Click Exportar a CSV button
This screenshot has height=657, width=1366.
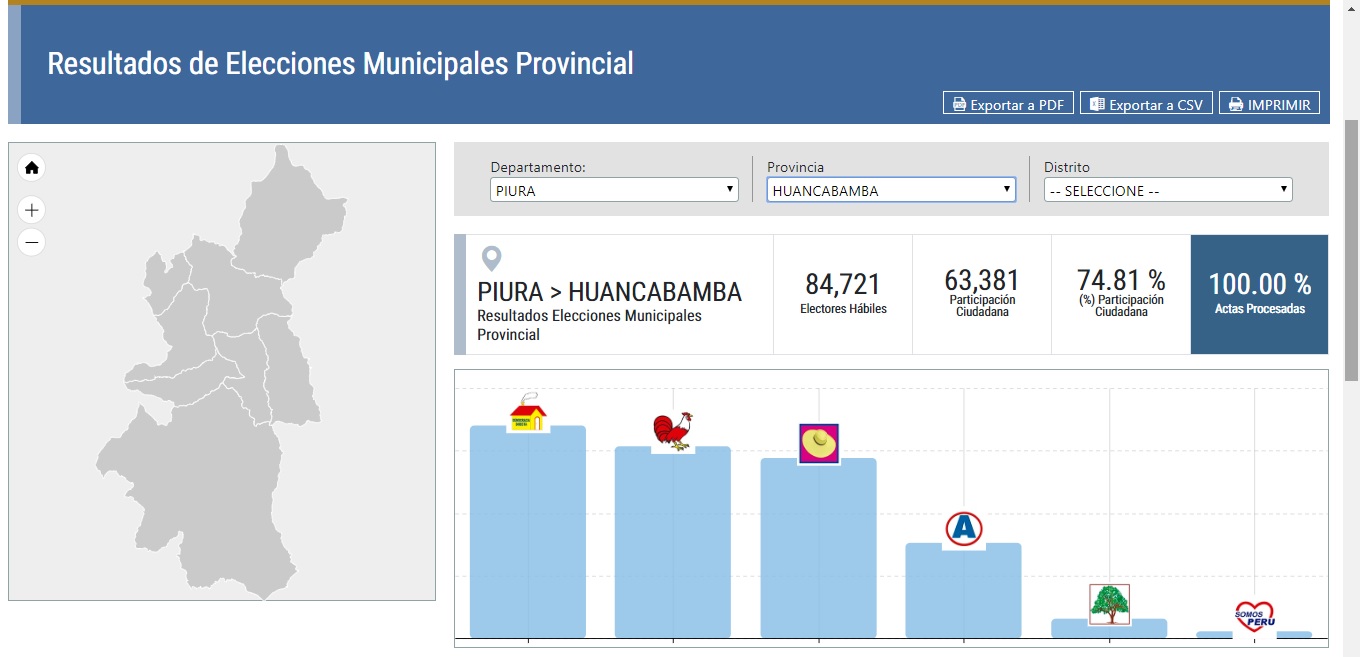tap(1146, 104)
